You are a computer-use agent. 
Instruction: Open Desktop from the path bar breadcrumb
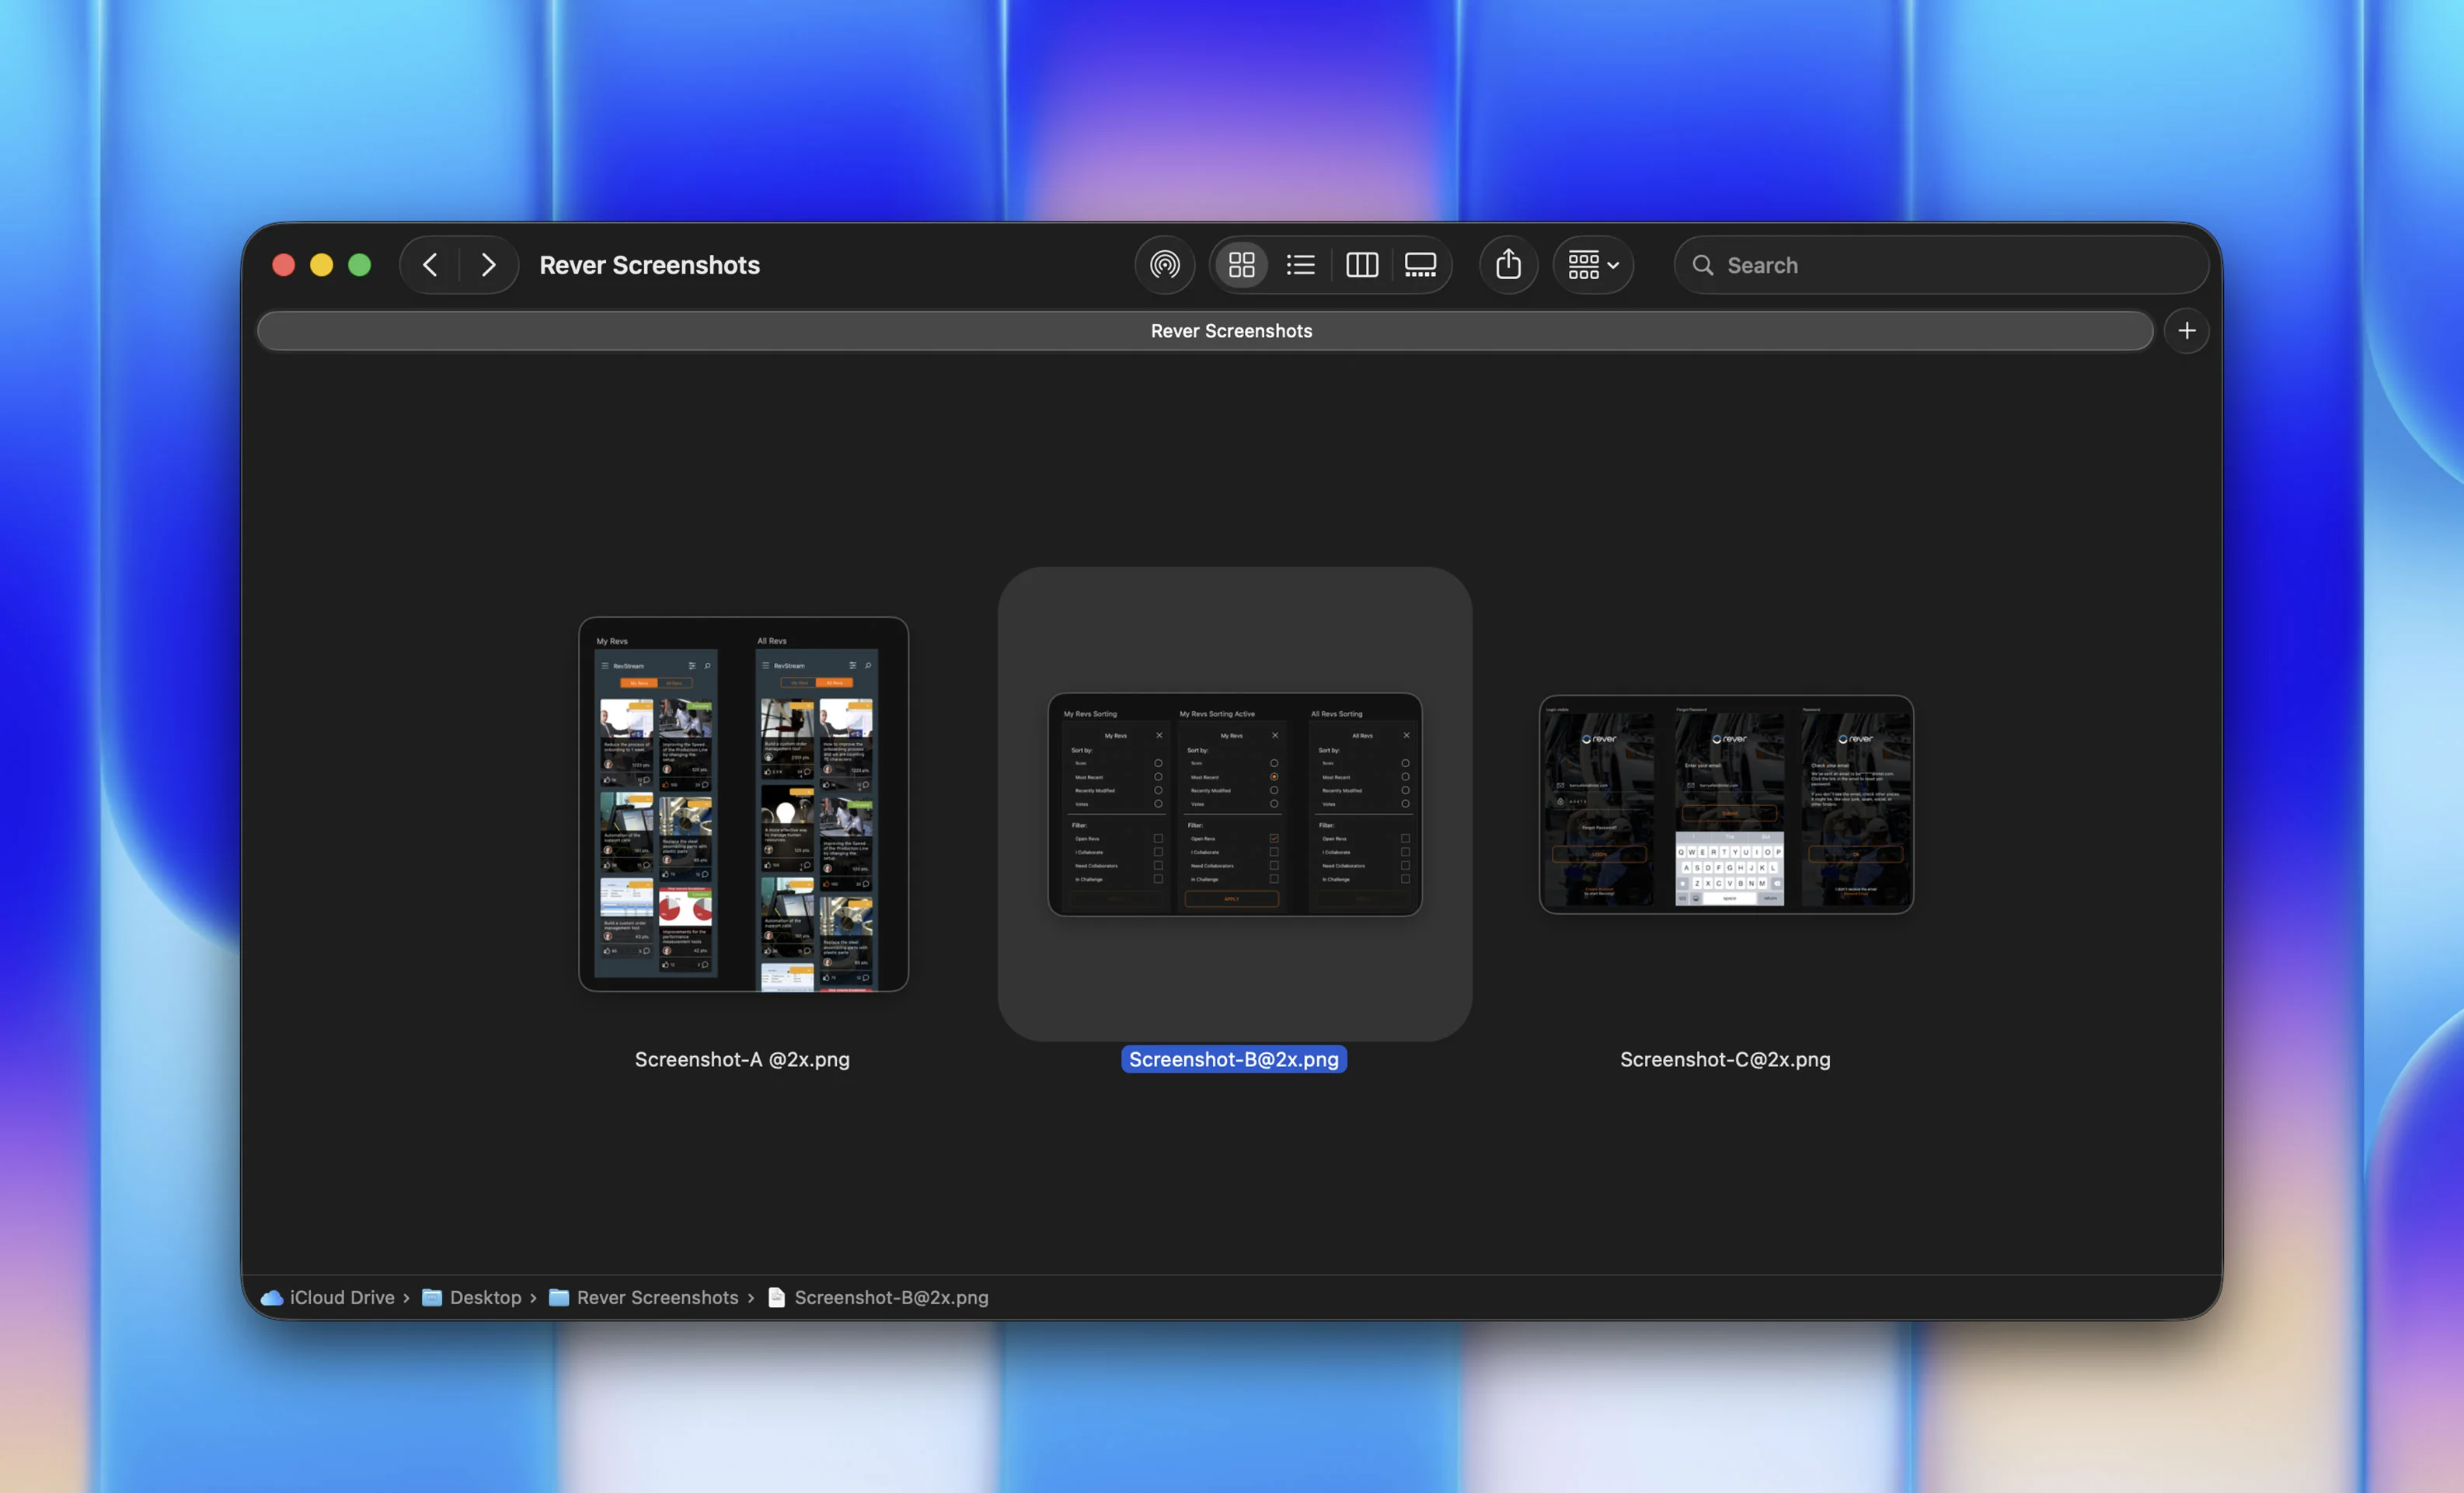(x=486, y=1297)
